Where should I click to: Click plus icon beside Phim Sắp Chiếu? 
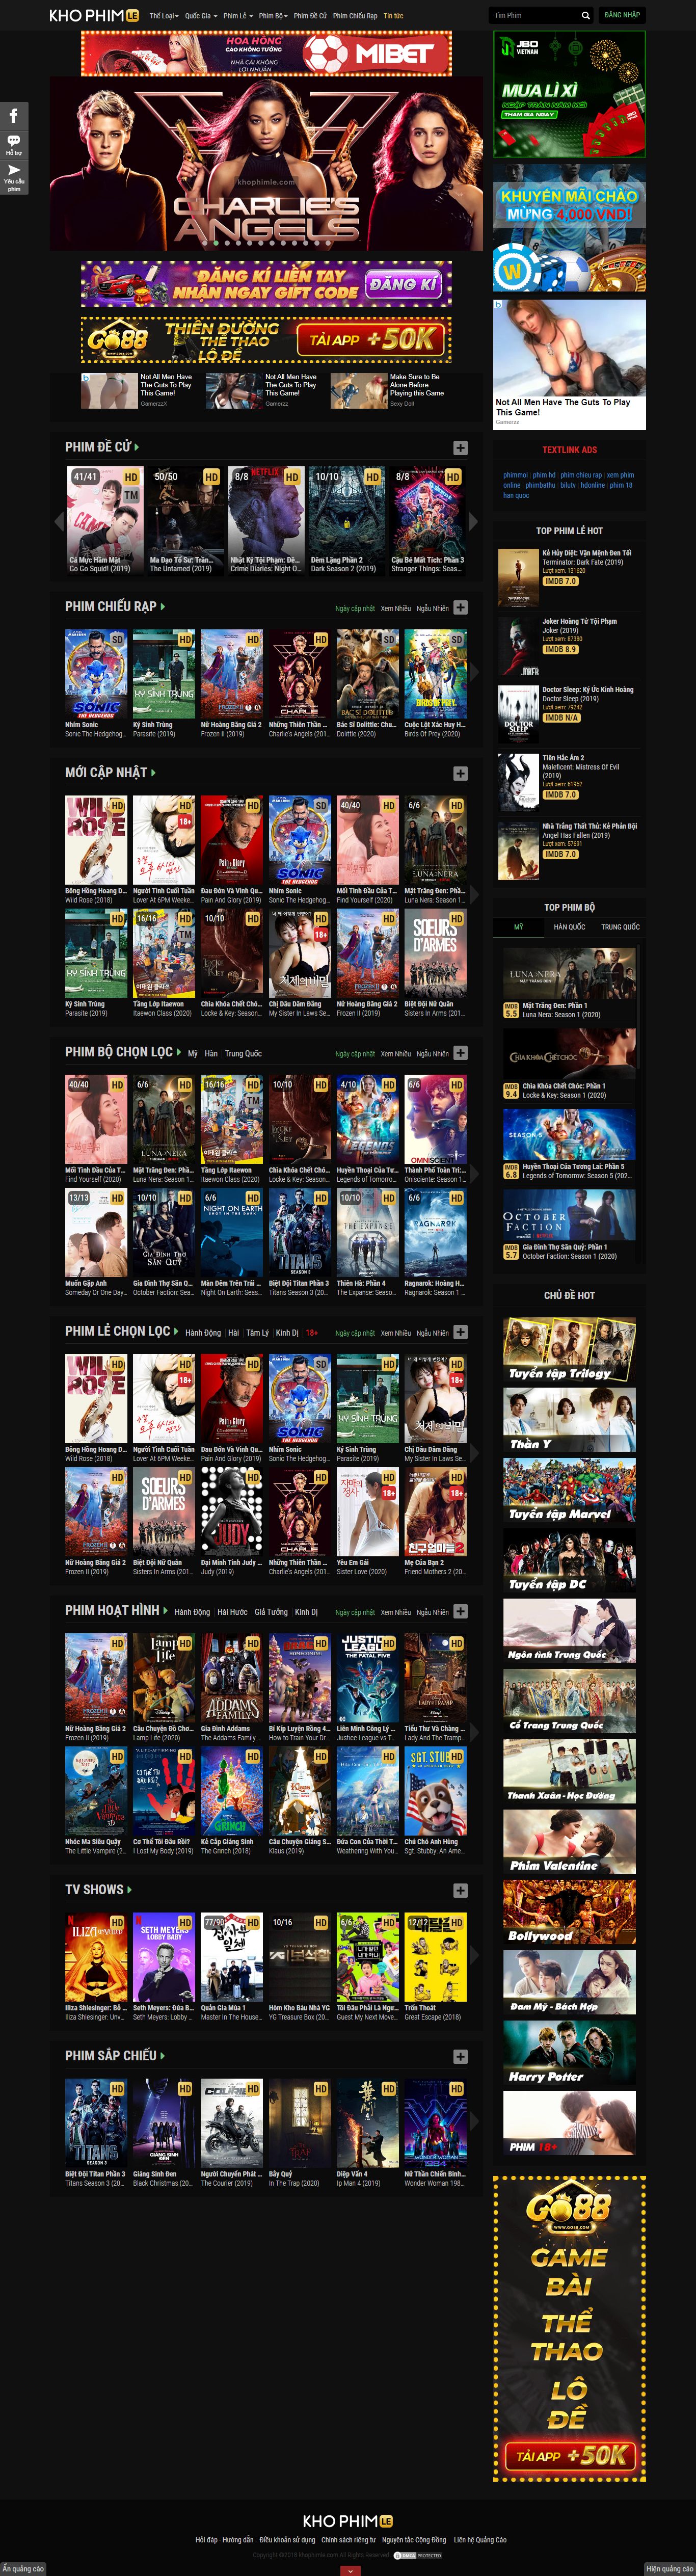pos(460,2056)
